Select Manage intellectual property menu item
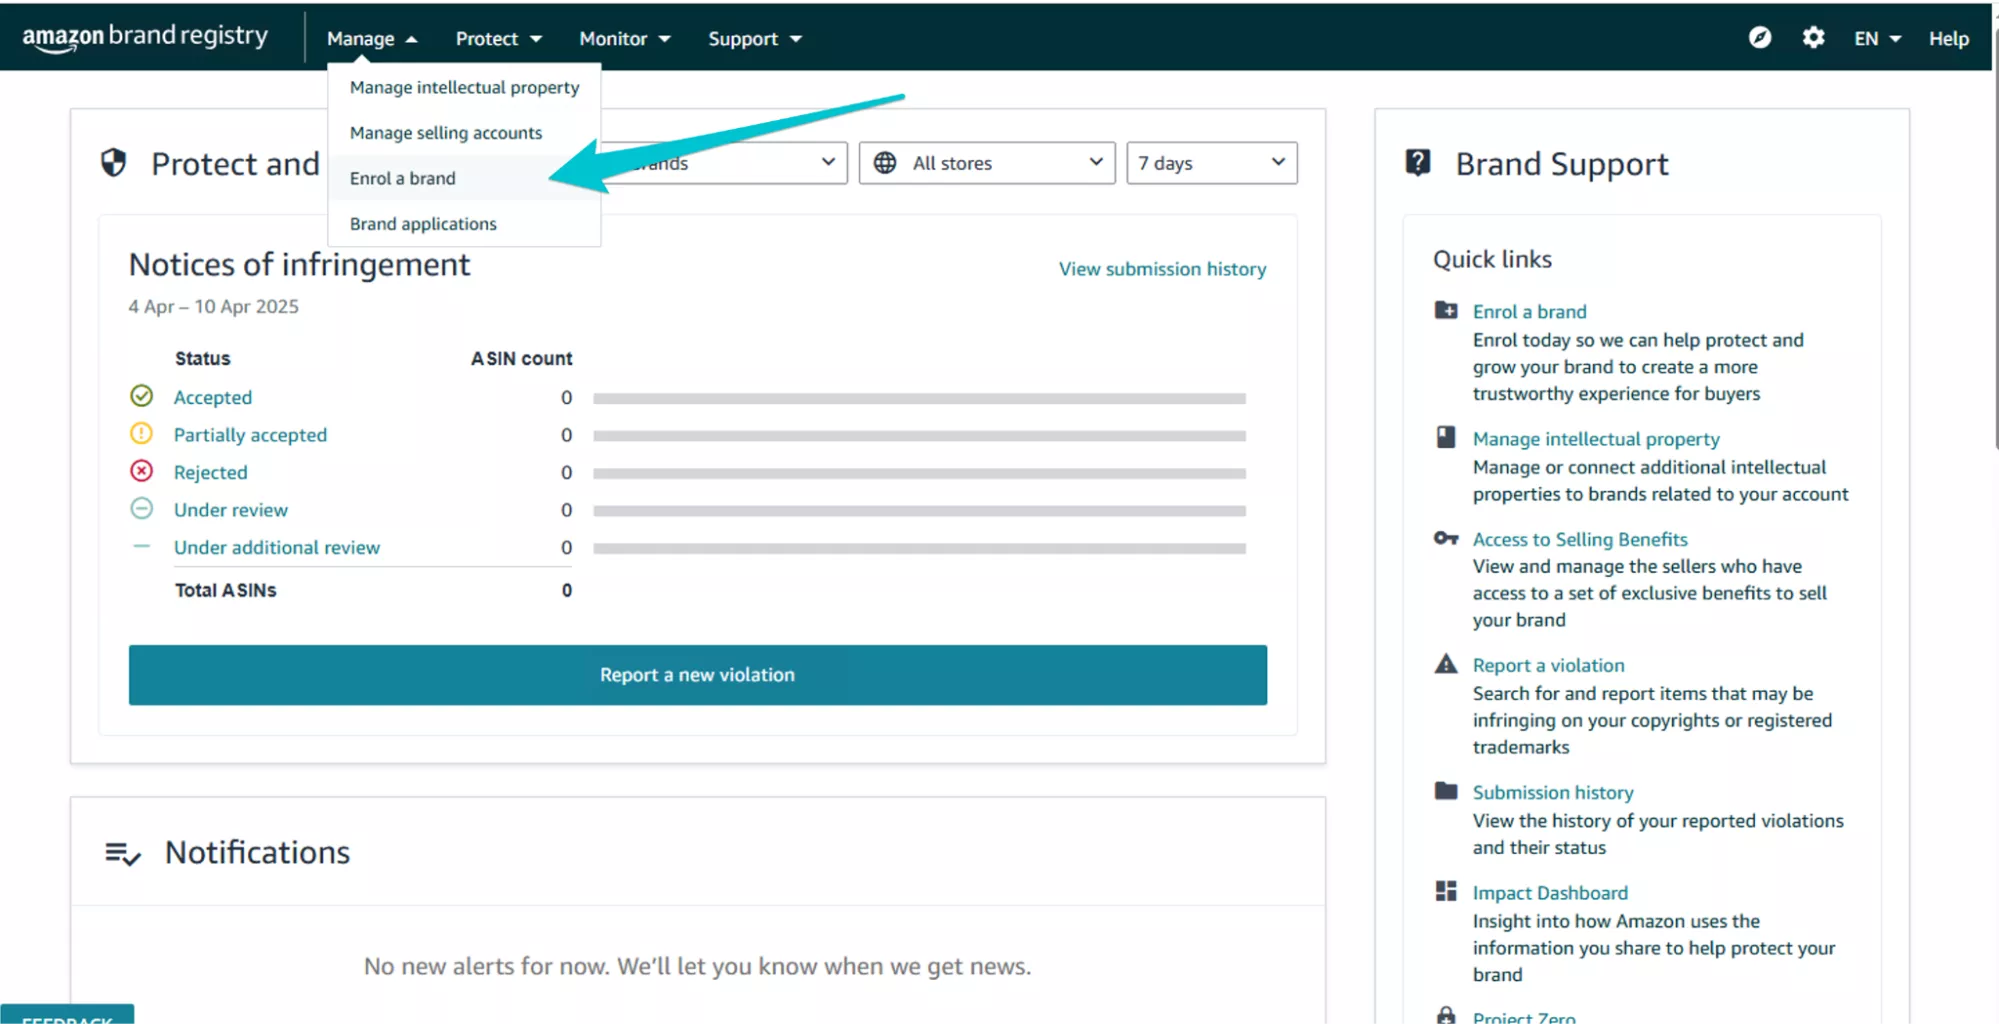This screenshot has height=1024, width=1999. [x=465, y=87]
